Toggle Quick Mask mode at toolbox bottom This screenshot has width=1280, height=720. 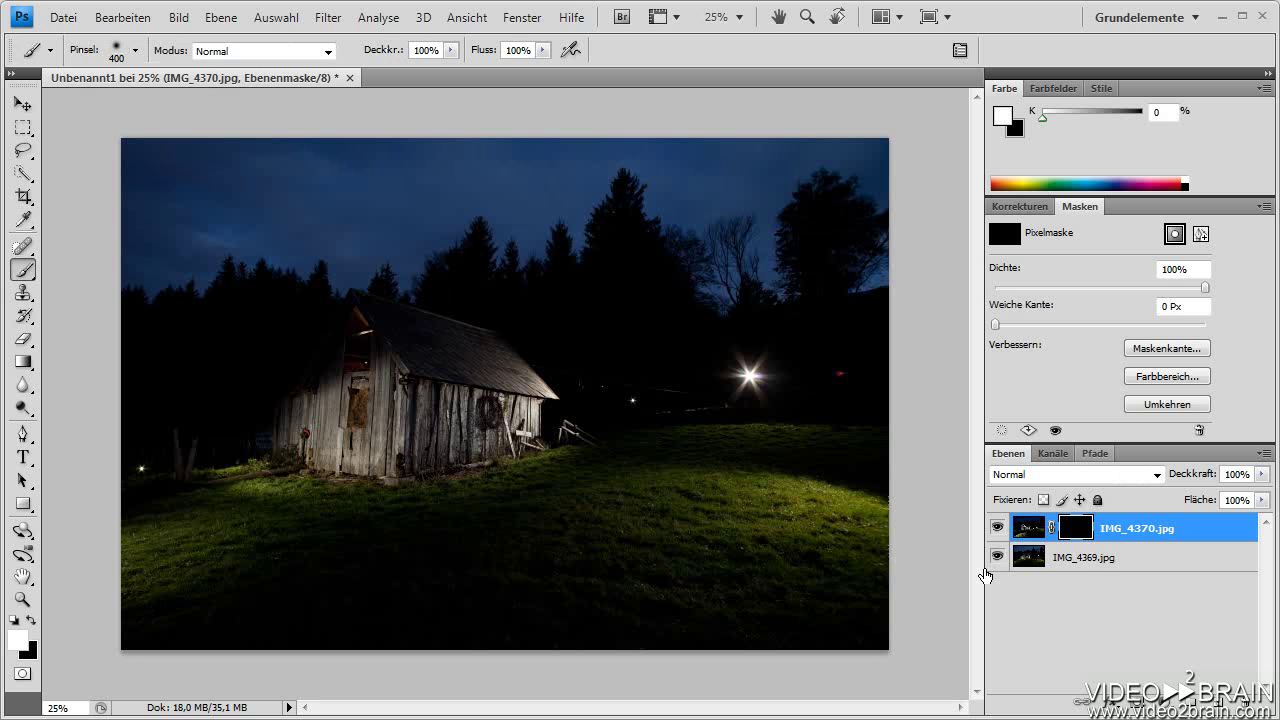[x=22, y=674]
